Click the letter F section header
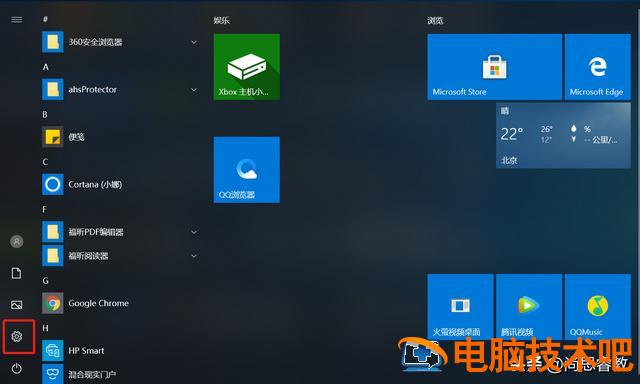 click(44, 209)
